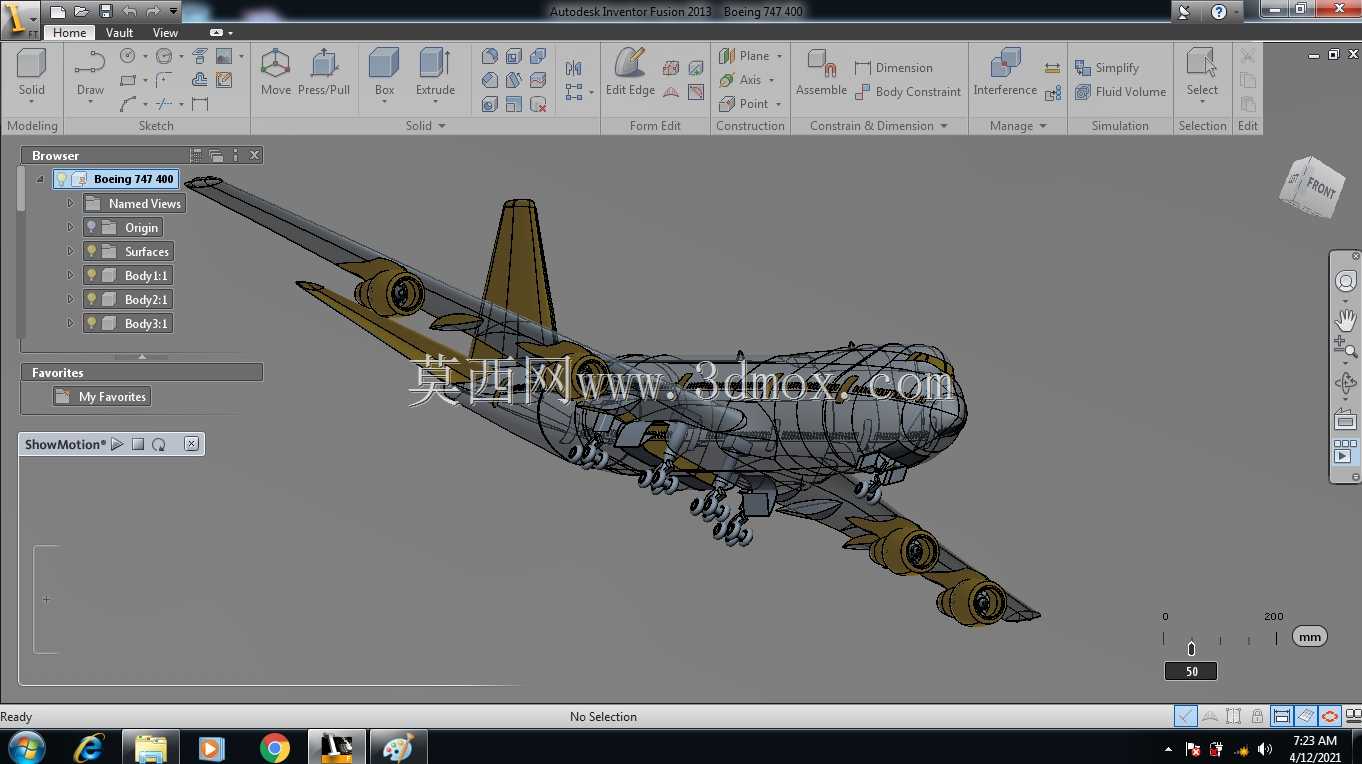The height and width of the screenshot is (764, 1362).
Task: Expand the Constrain & Dimension panel title
Action: click(878, 126)
